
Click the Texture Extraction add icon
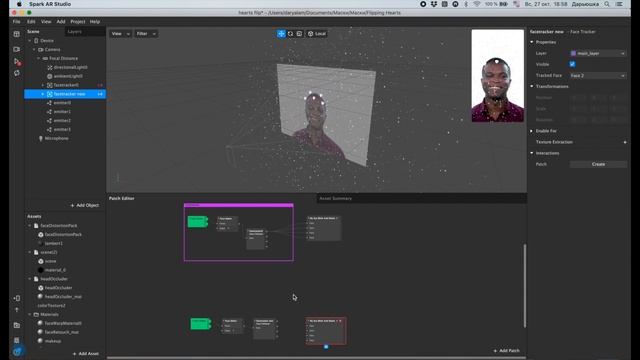[x=624, y=142]
